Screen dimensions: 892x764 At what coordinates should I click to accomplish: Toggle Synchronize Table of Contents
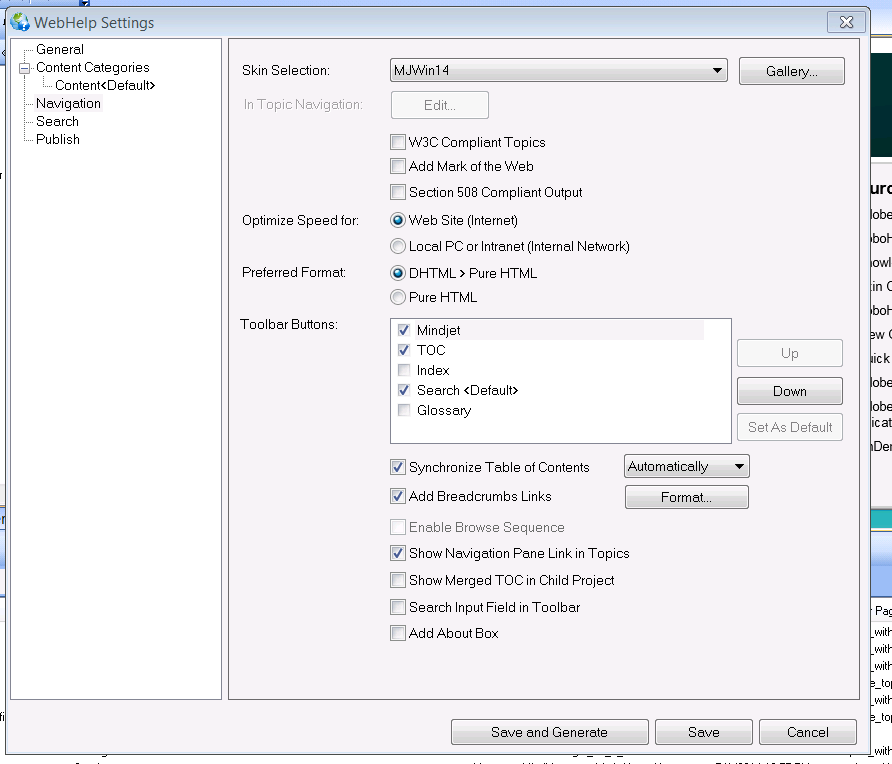398,467
